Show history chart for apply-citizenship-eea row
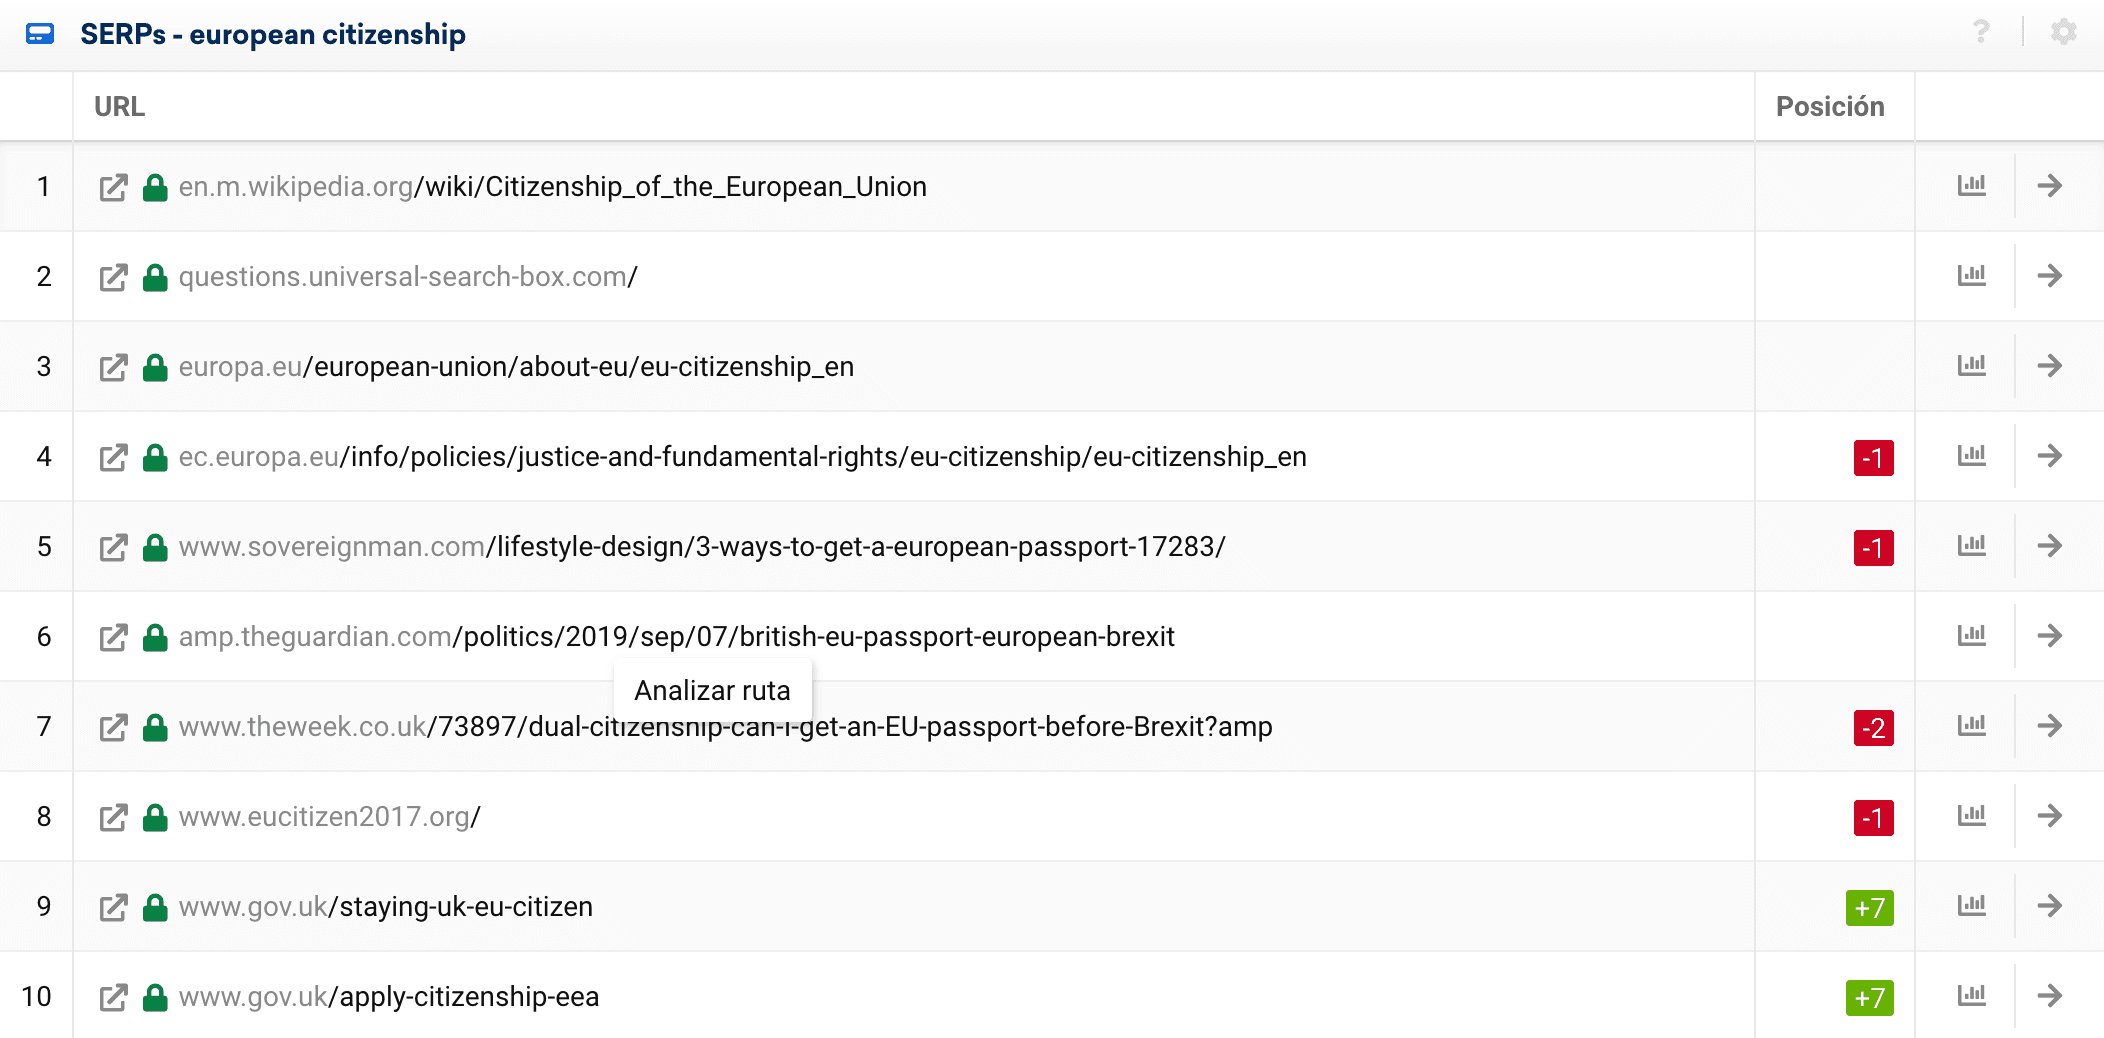The image size is (2104, 1038). pyautogui.click(x=1971, y=996)
